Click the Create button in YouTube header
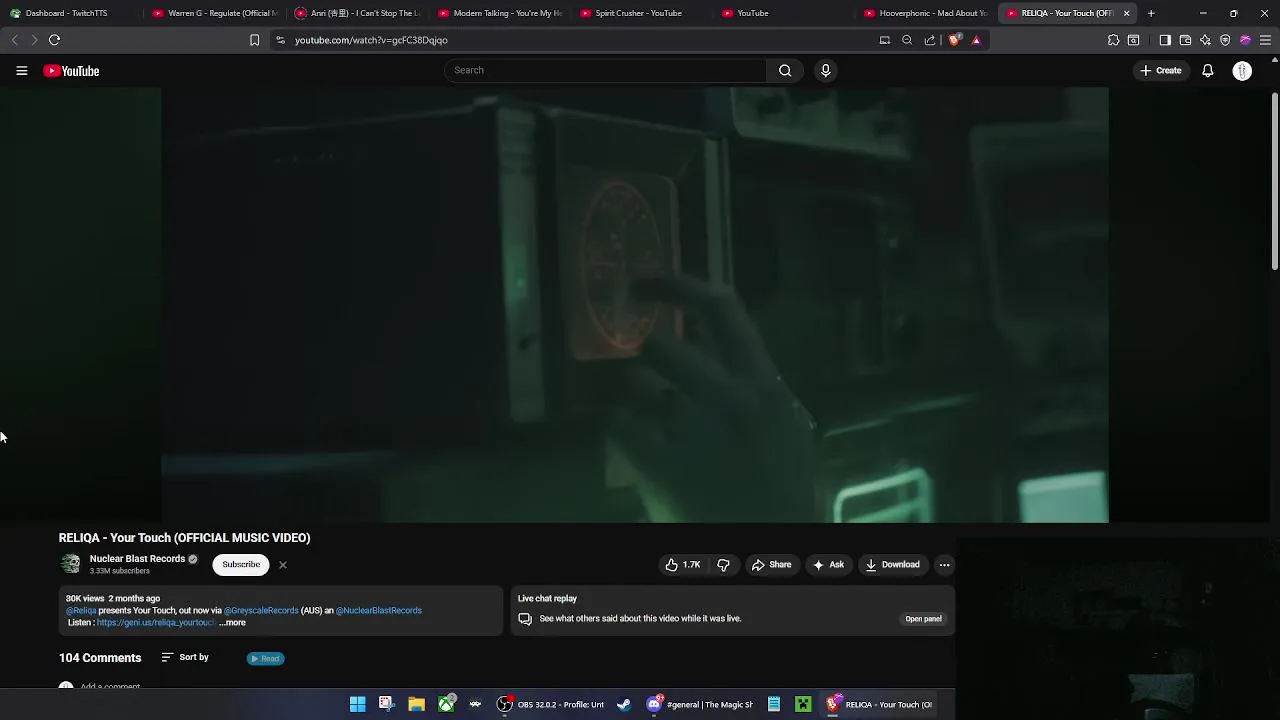 pyautogui.click(x=1160, y=71)
